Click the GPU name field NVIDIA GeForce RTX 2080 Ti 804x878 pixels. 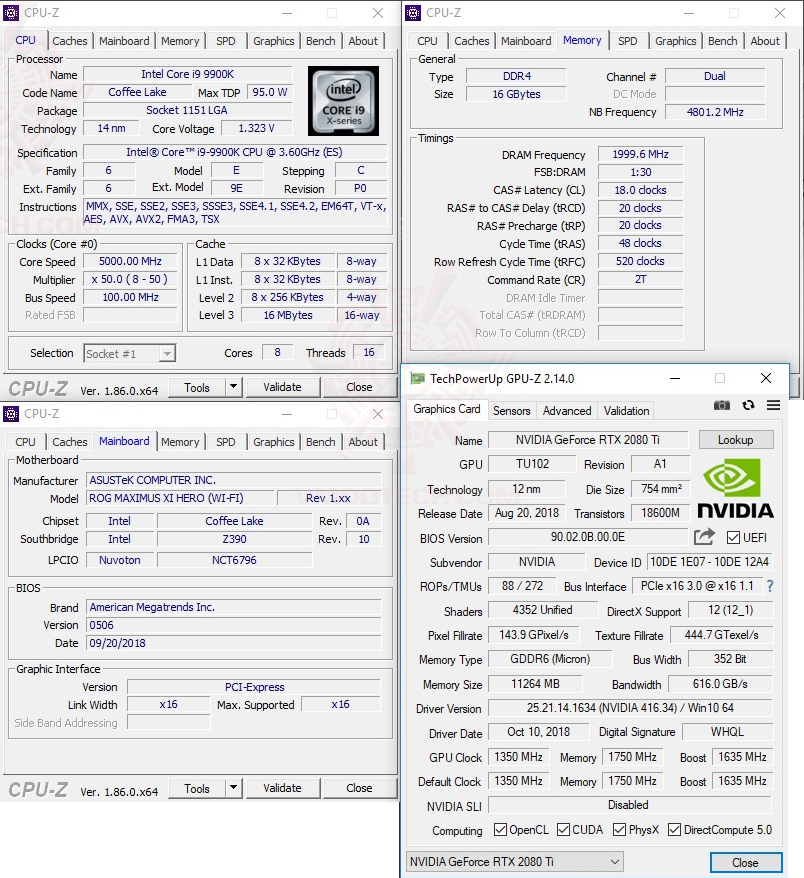point(588,440)
